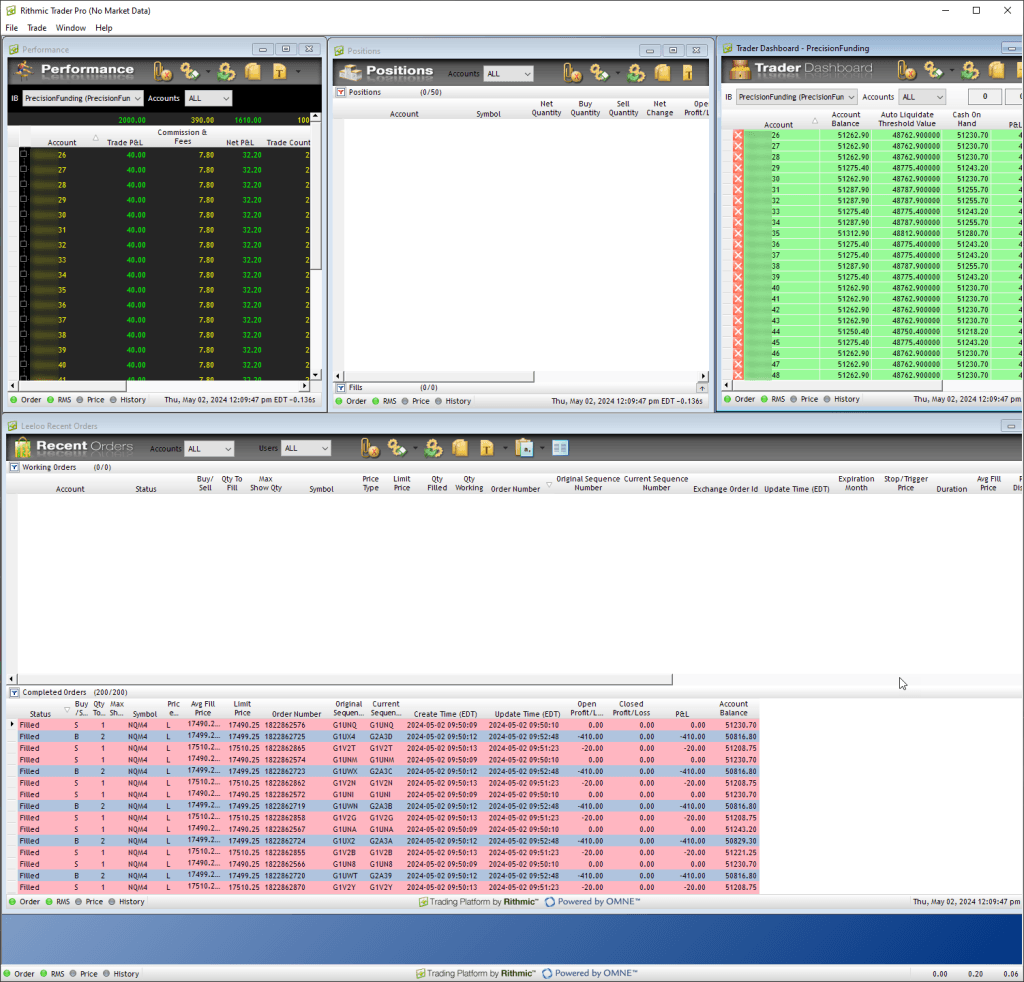Click the red X on Trader Dashboard account 44 row

(738, 332)
